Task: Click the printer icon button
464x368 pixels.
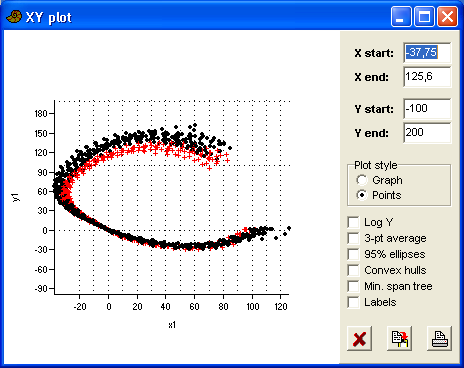Action: tap(439, 339)
